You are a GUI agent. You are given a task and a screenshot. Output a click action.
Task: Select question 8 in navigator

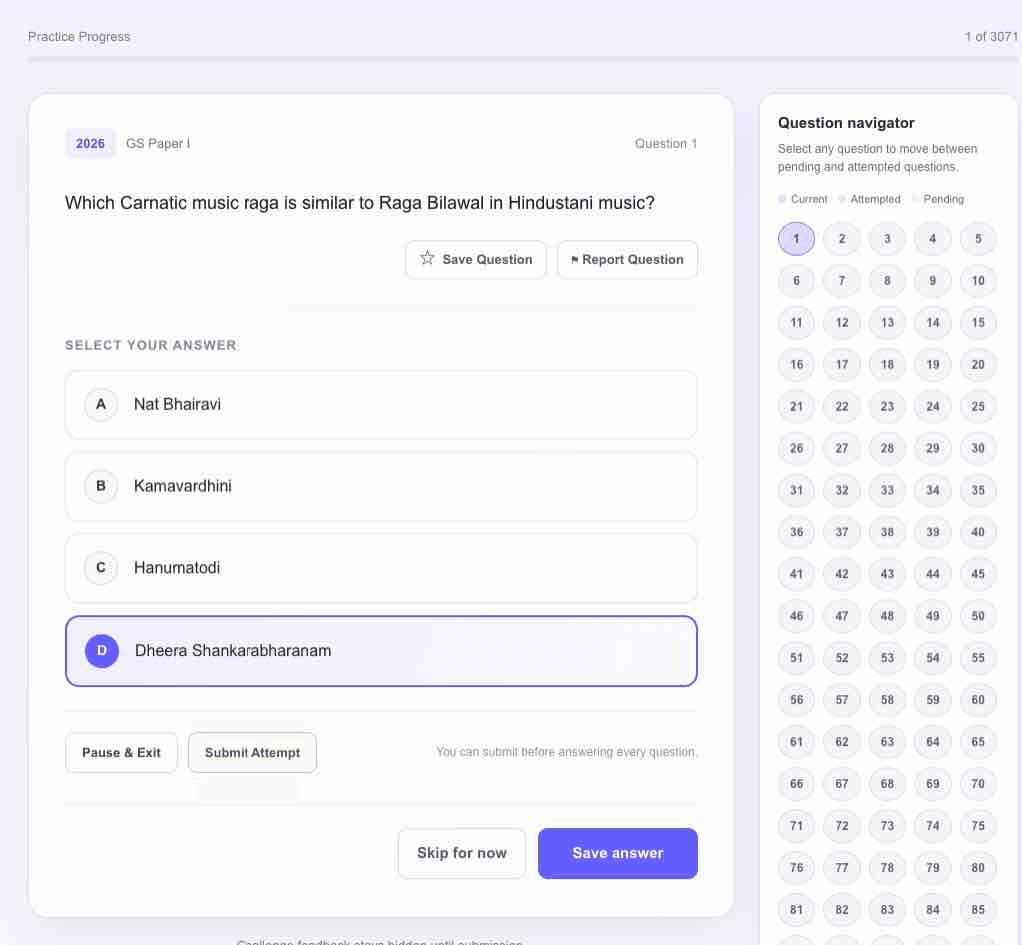pos(887,281)
